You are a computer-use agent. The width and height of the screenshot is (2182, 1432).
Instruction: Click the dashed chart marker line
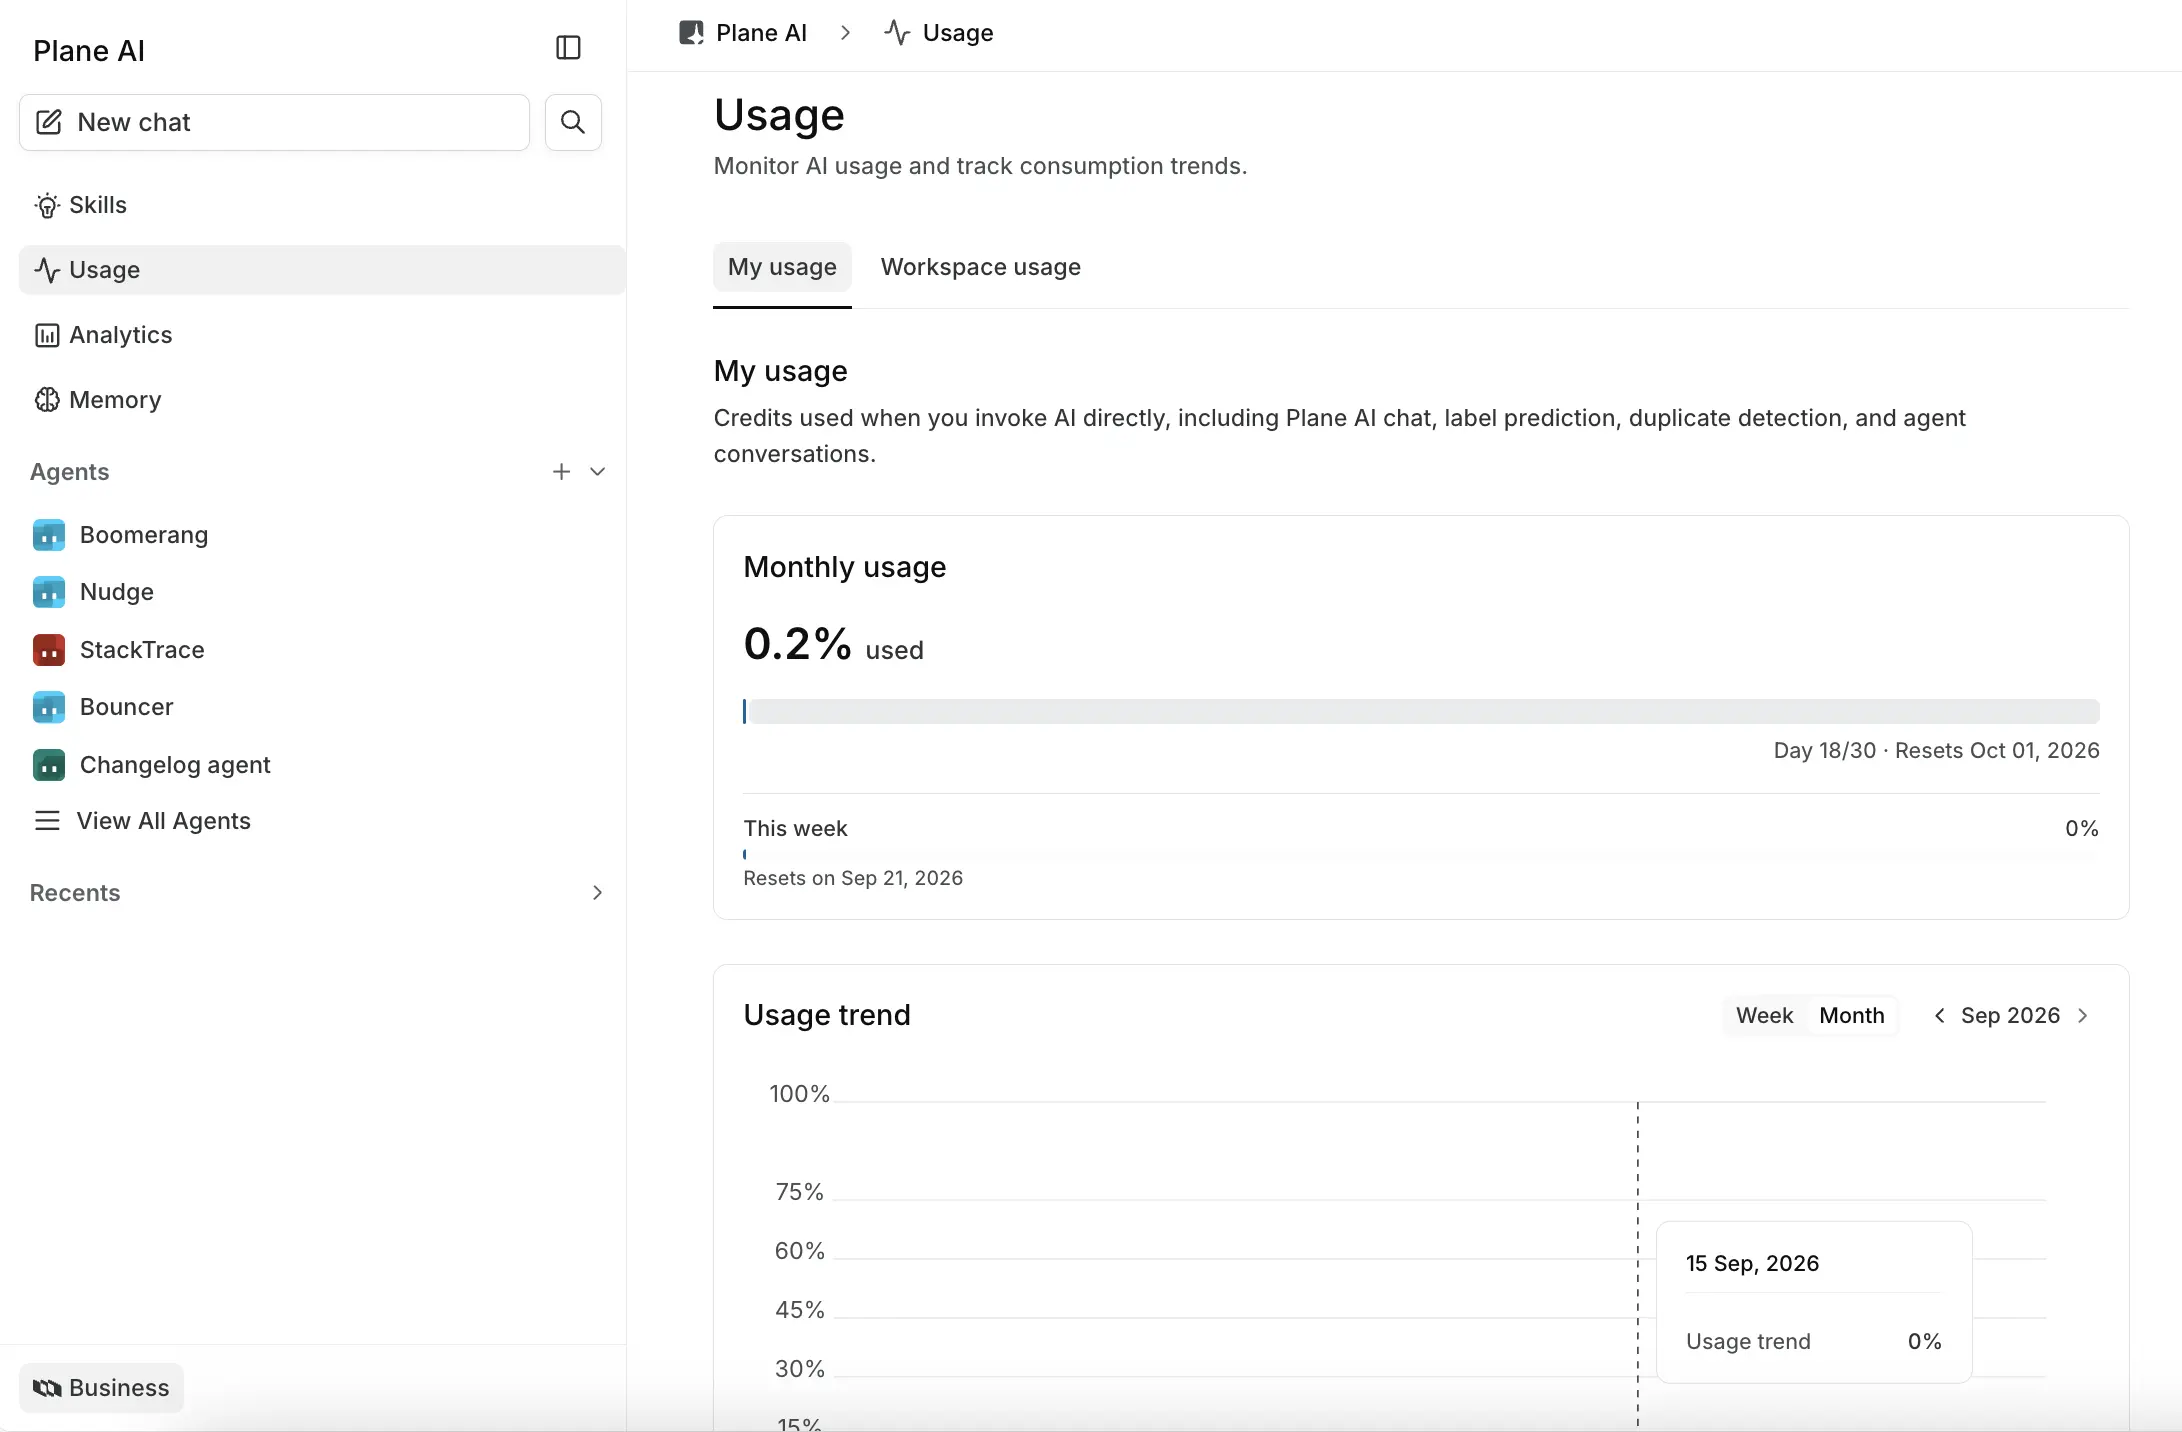click(x=1638, y=1265)
